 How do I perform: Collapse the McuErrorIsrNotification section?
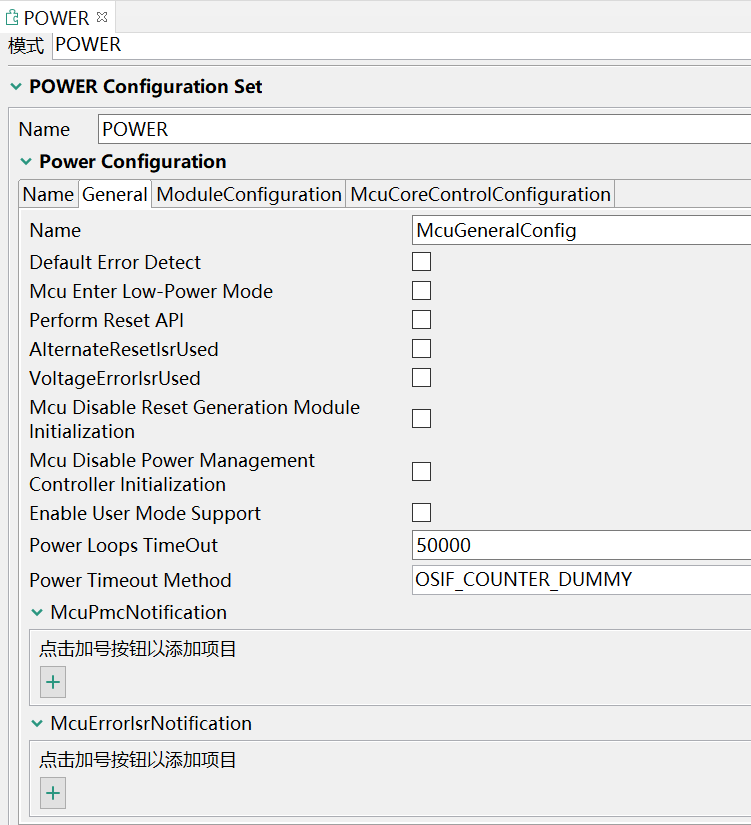pyautogui.click(x=37, y=723)
